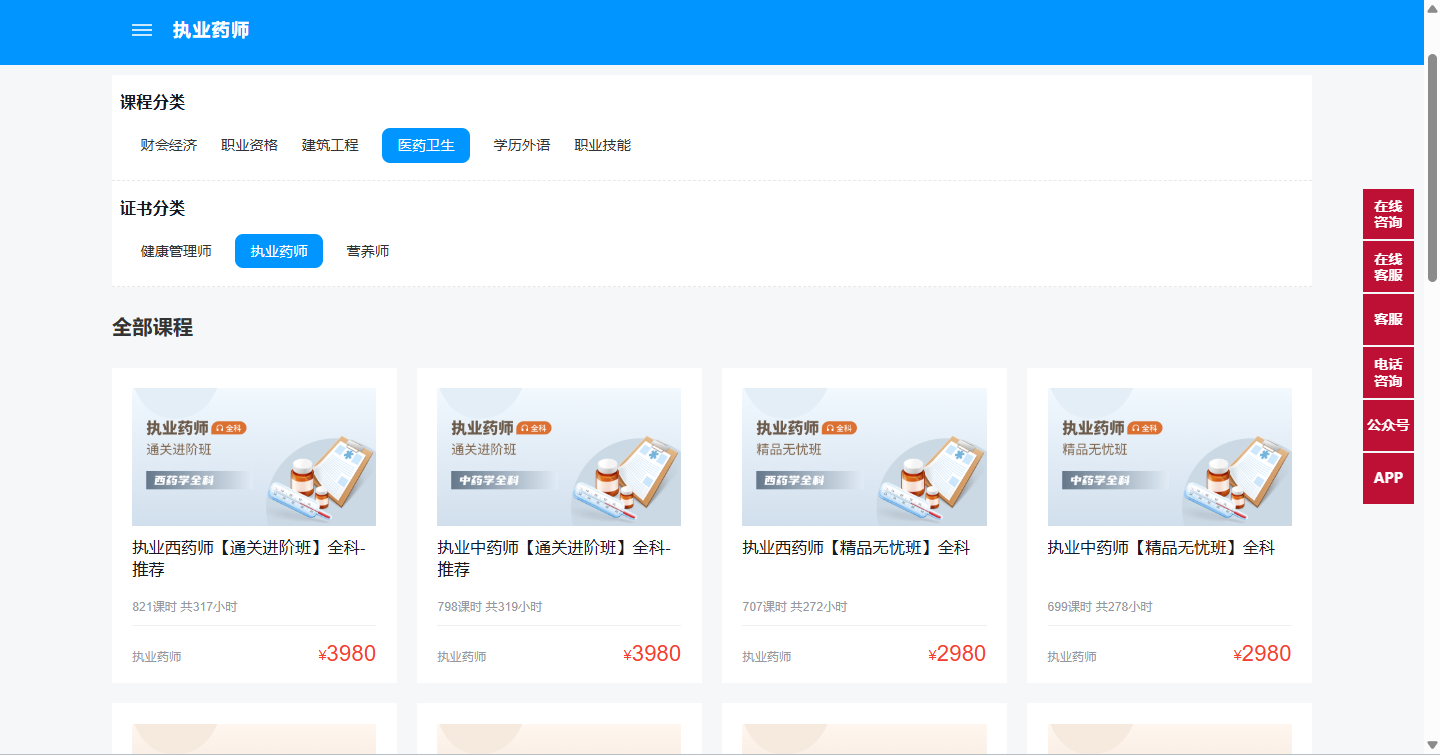Click the 在线客服 side button
This screenshot has width=1440, height=755.
pos(1388,267)
